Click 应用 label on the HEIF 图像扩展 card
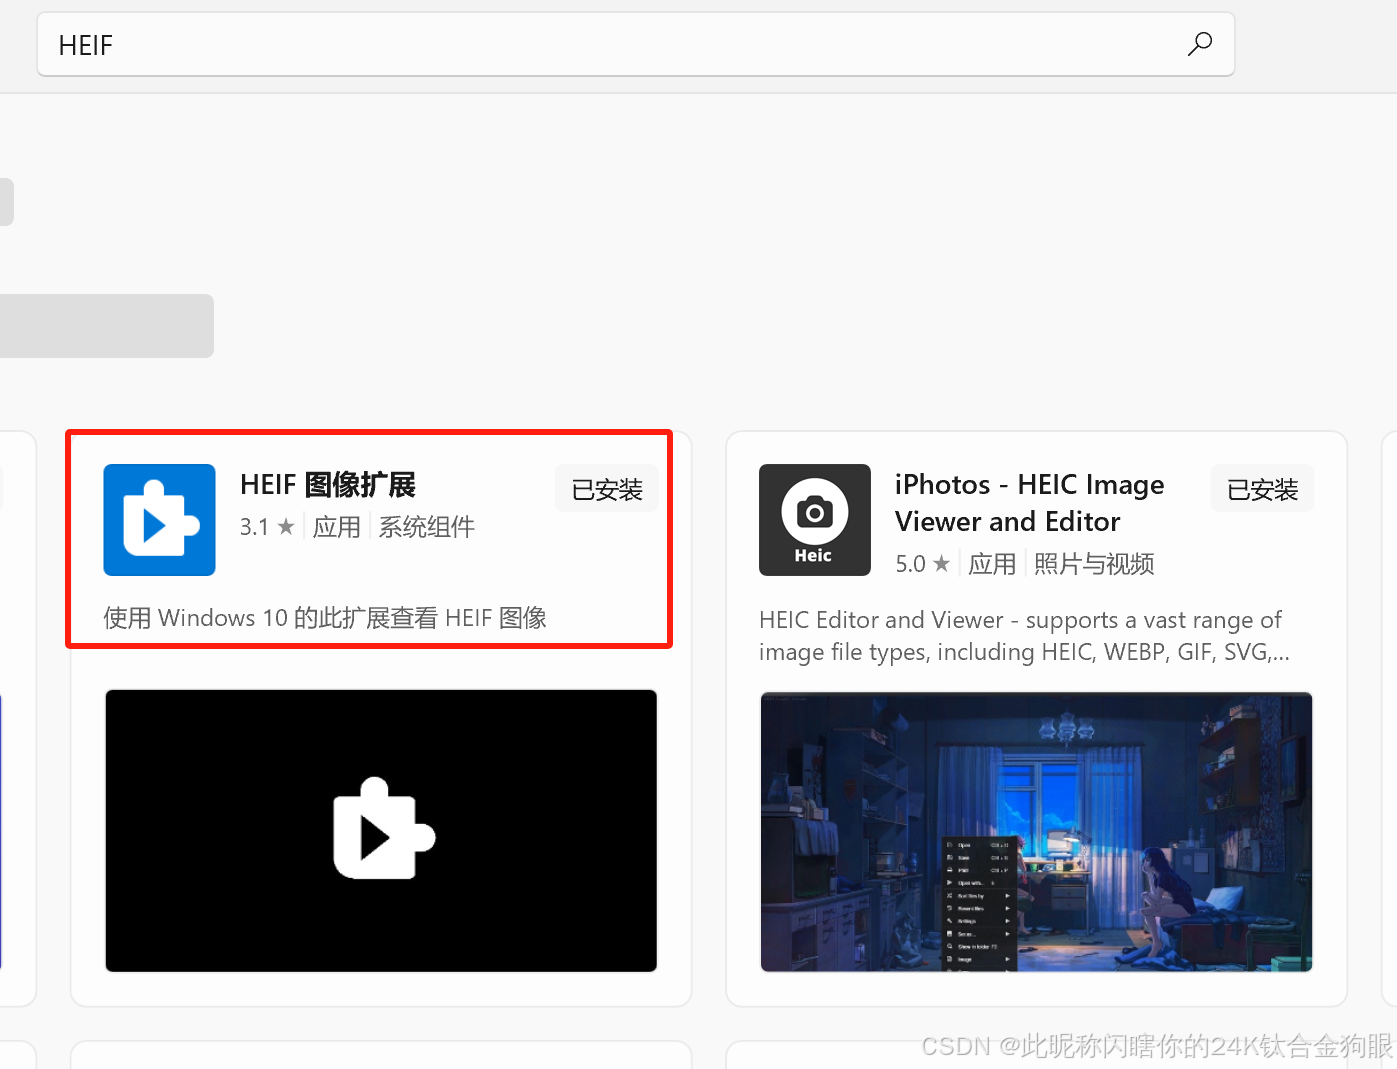Image resolution: width=1397 pixels, height=1069 pixels. [337, 527]
